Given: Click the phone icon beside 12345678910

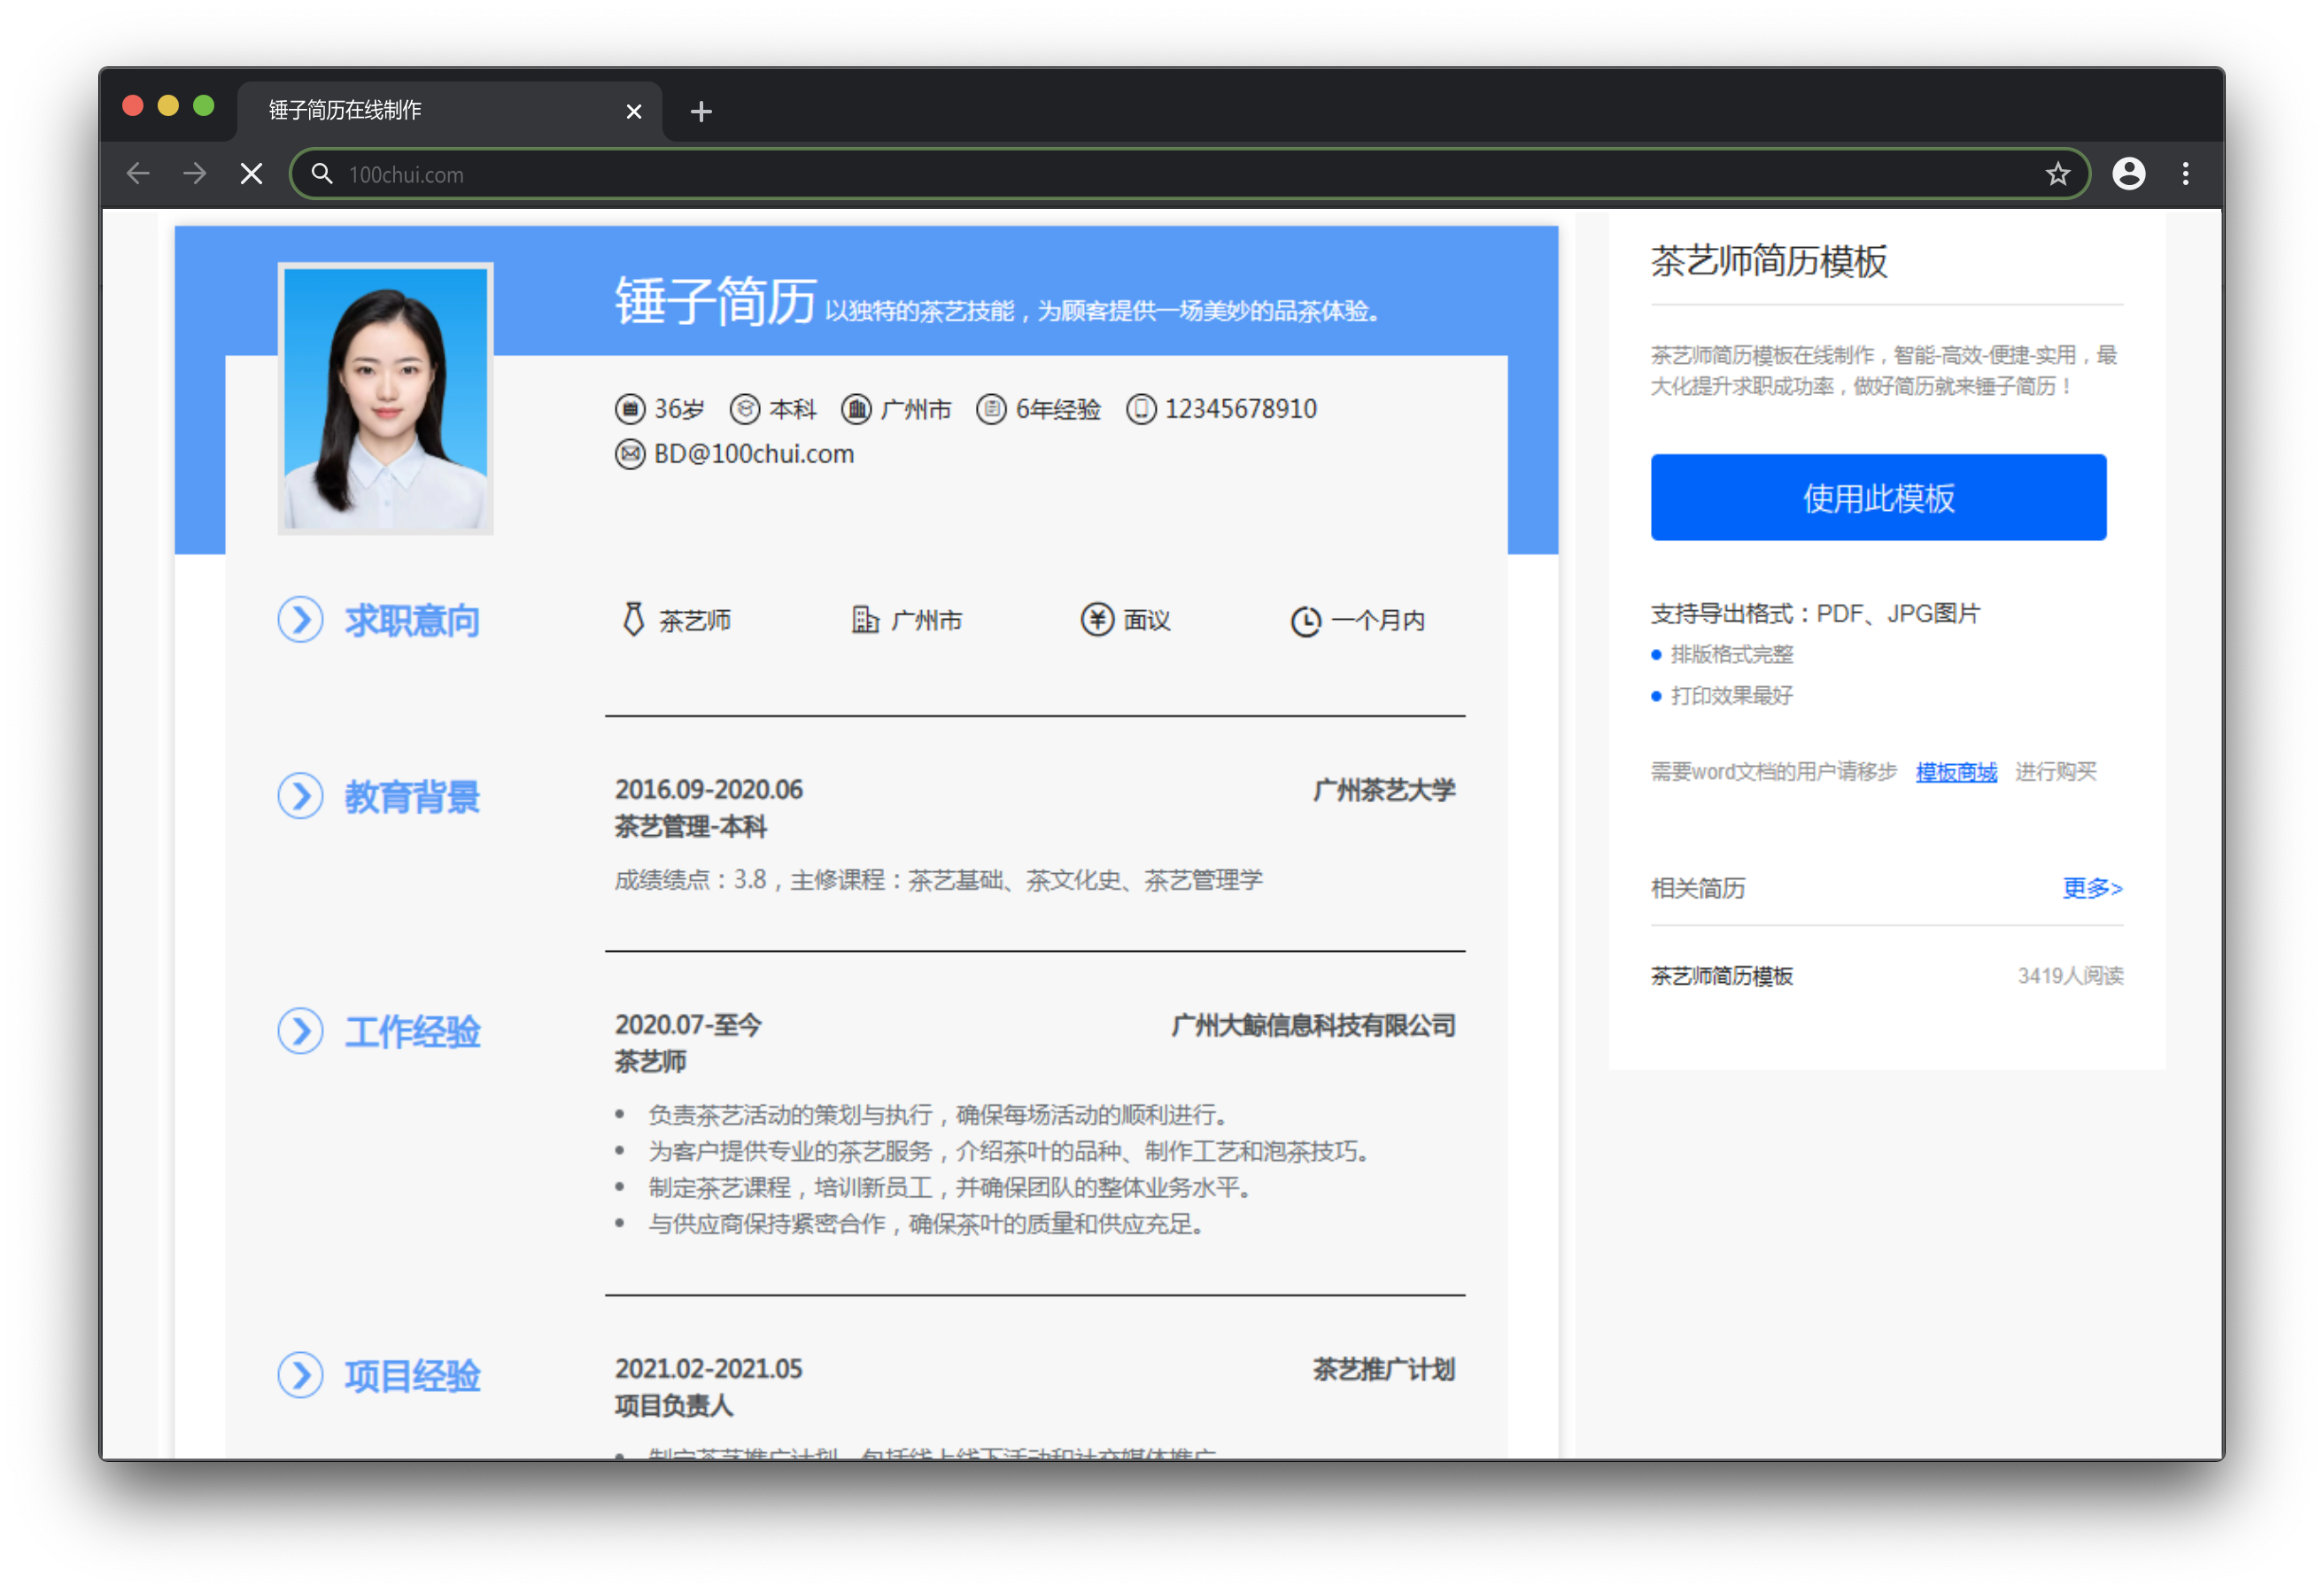Looking at the screenshot, I should [1141, 409].
